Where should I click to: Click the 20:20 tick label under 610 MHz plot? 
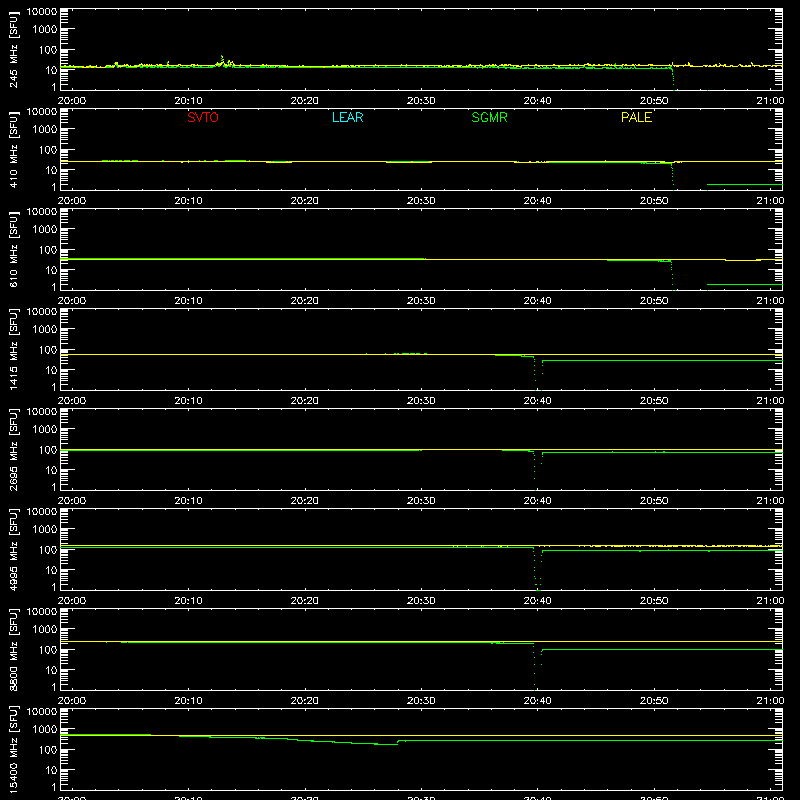coord(305,301)
